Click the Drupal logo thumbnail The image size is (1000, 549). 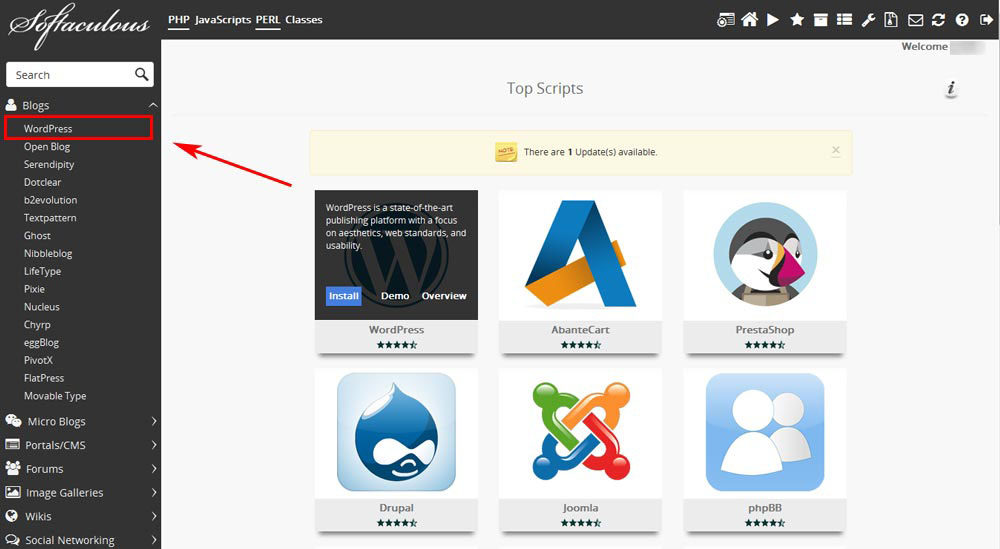pyautogui.click(x=396, y=432)
